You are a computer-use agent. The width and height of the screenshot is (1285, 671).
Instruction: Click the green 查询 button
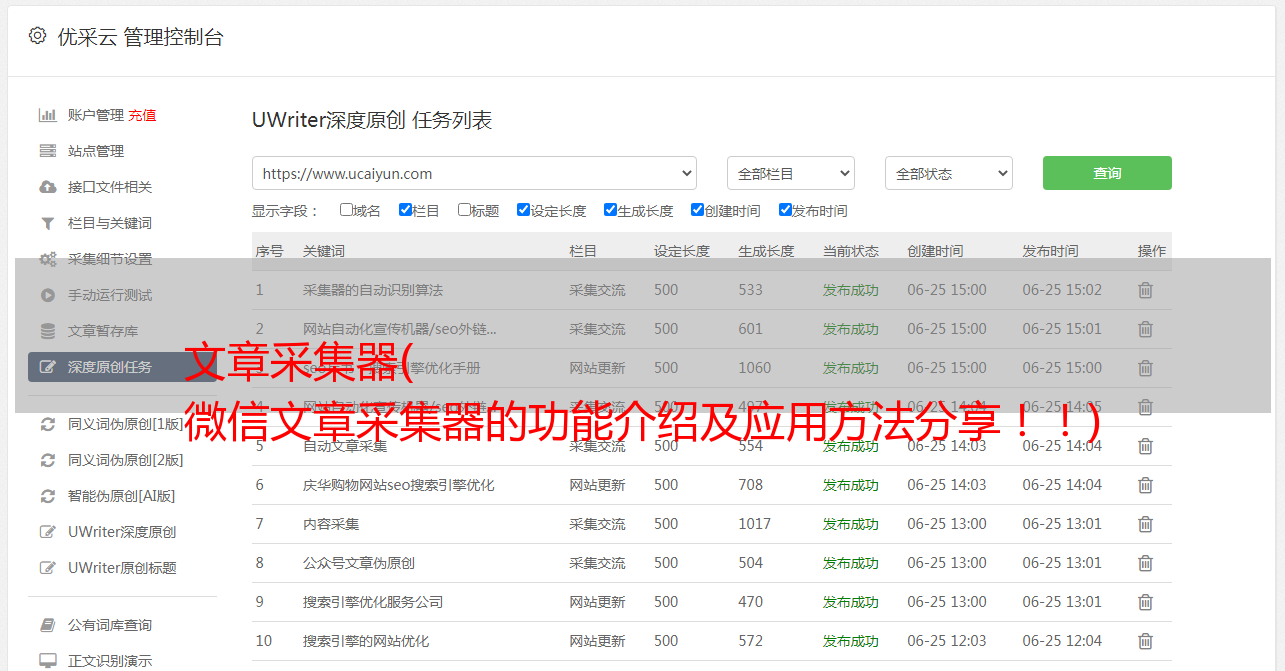click(x=1106, y=173)
